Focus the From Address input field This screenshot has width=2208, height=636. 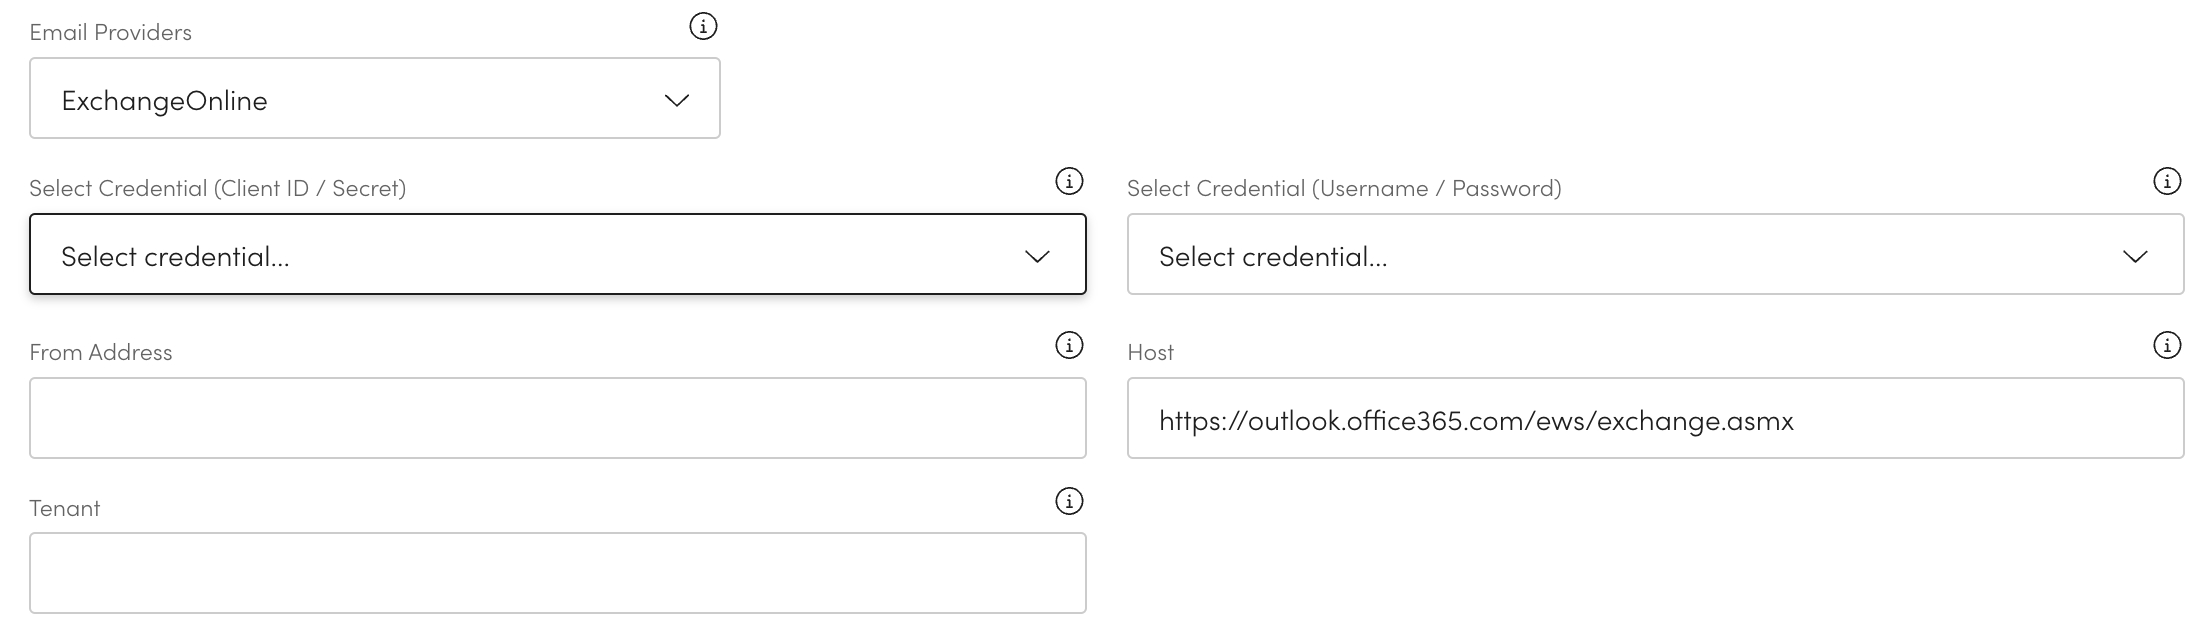click(x=557, y=418)
